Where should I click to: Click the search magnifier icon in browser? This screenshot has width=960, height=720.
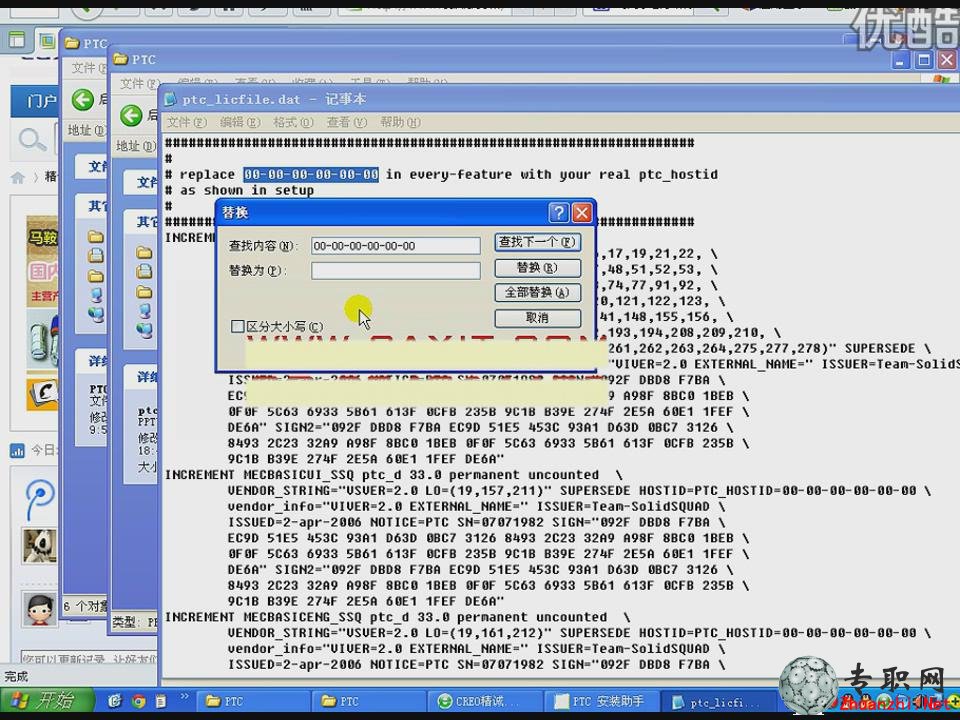[32, 140]
